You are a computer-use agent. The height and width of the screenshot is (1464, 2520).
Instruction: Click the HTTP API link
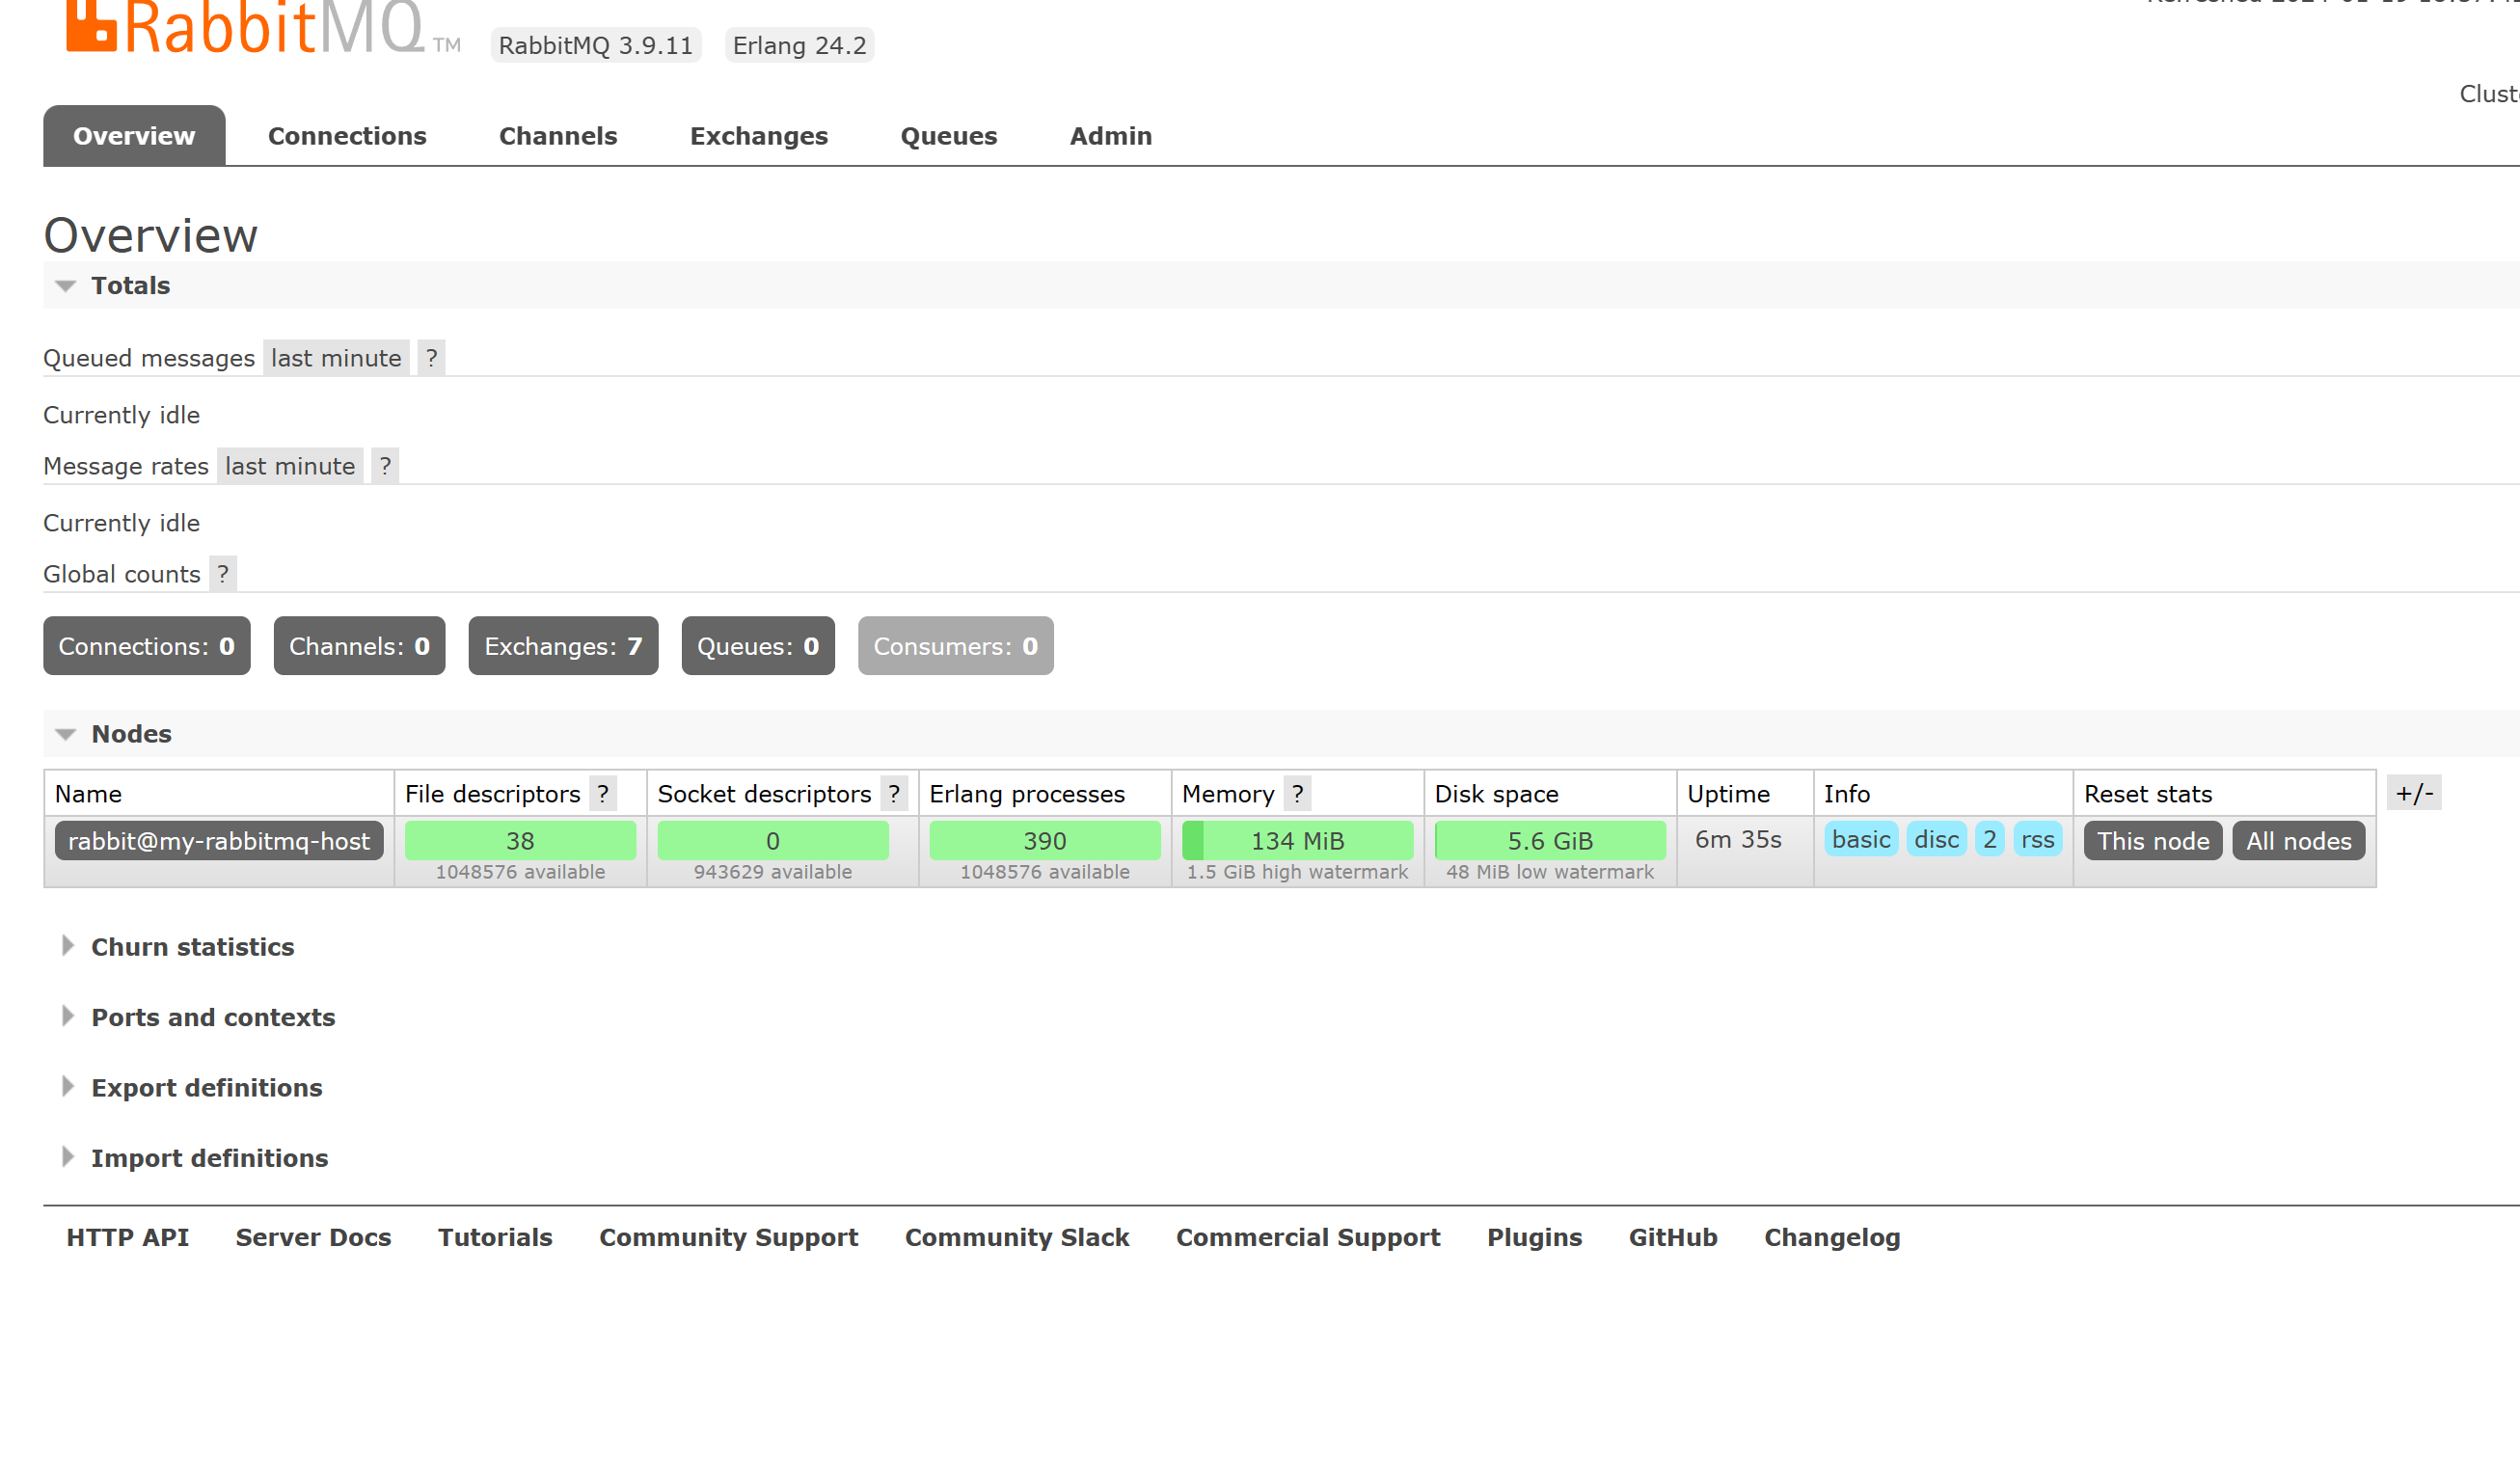(x=127, y=1237)
